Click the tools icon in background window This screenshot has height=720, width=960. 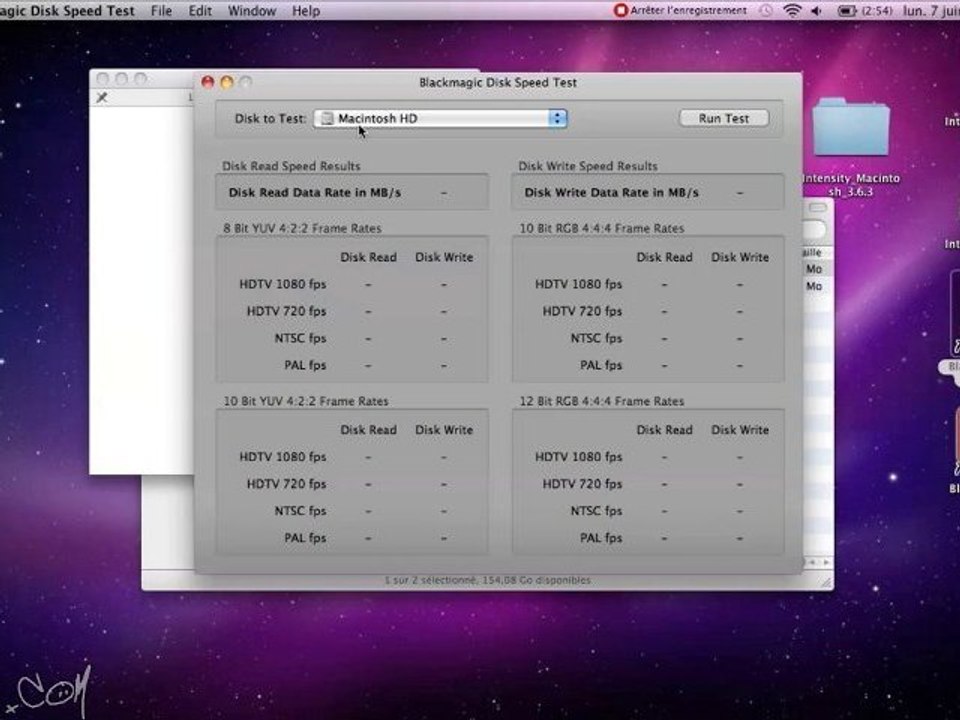coord(102,97)
